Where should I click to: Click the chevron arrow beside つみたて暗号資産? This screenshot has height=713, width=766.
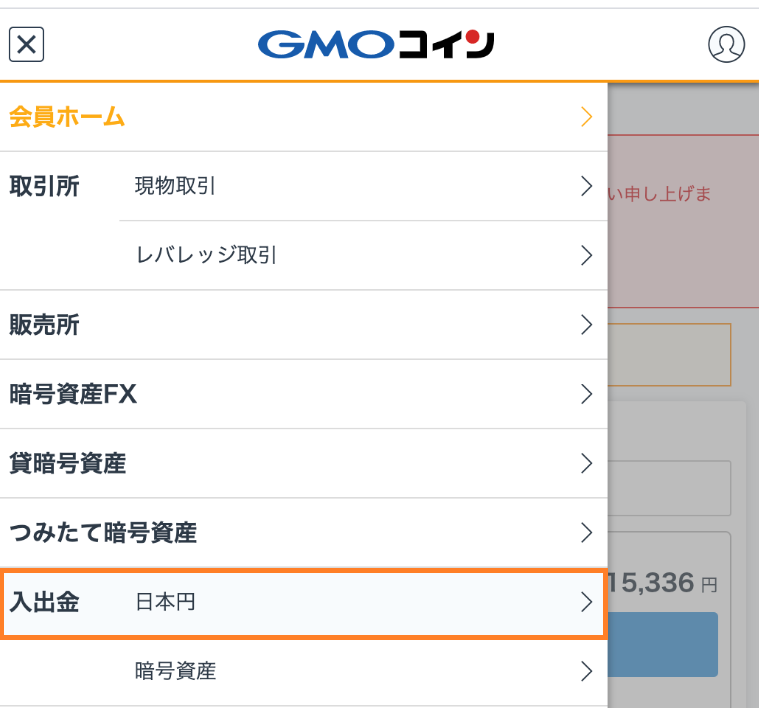[x=587, y=533]
